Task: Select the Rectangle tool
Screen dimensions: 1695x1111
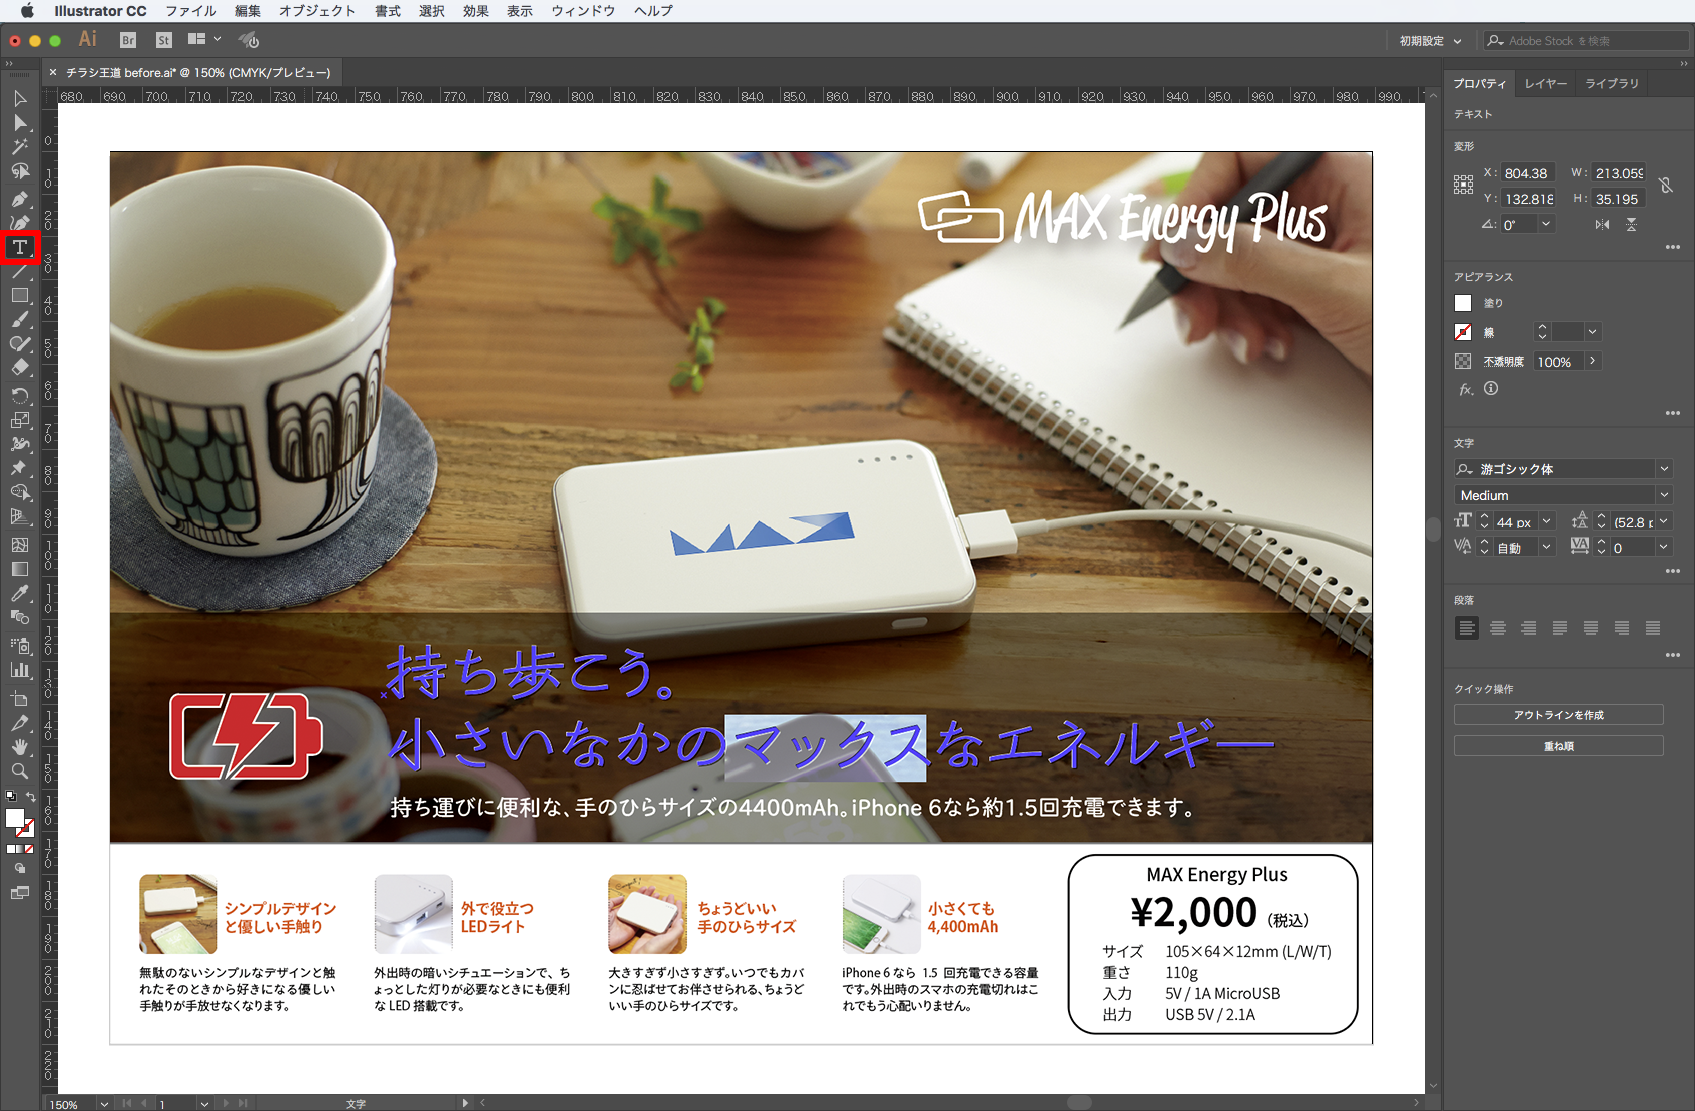Action: coord(20,296)
